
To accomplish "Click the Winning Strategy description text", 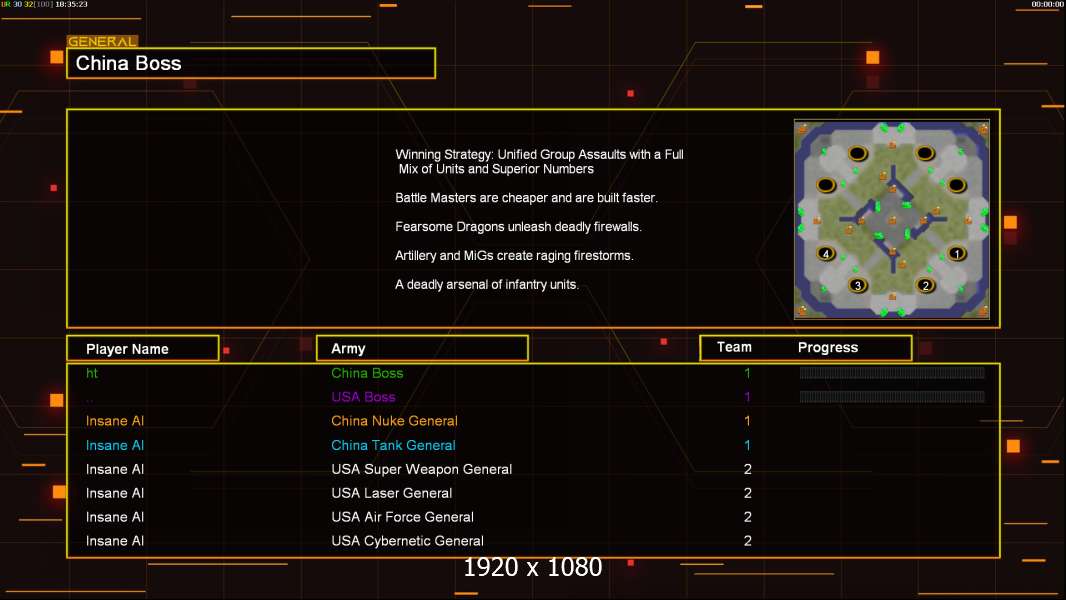I will pyautogui.click(x=539, y=162).
